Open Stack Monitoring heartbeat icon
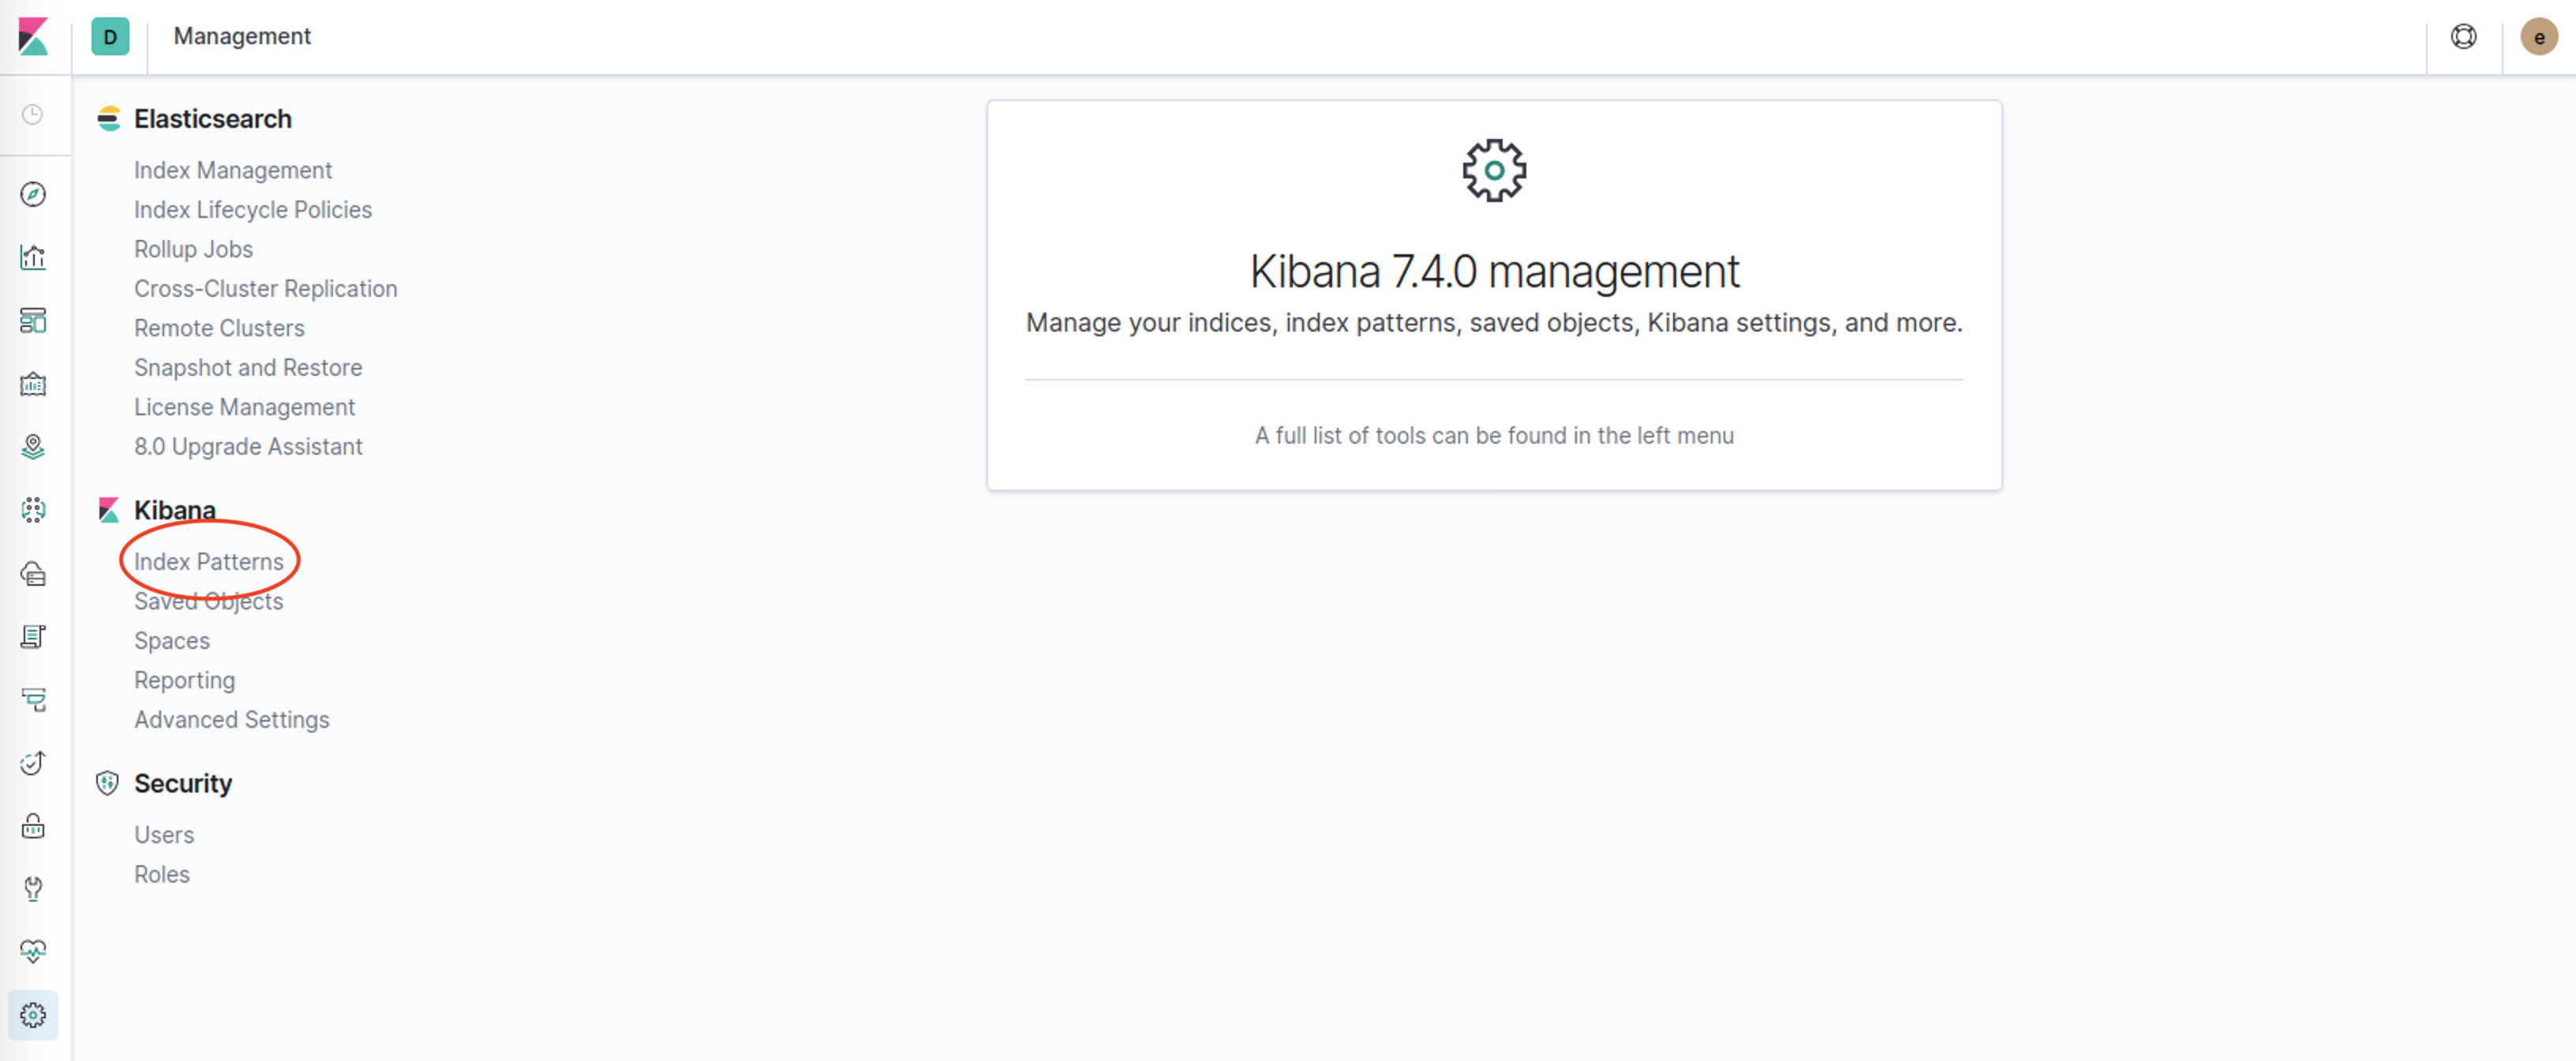The width and height of the screenshot is (2576, 1061). [x=33, y=952]
